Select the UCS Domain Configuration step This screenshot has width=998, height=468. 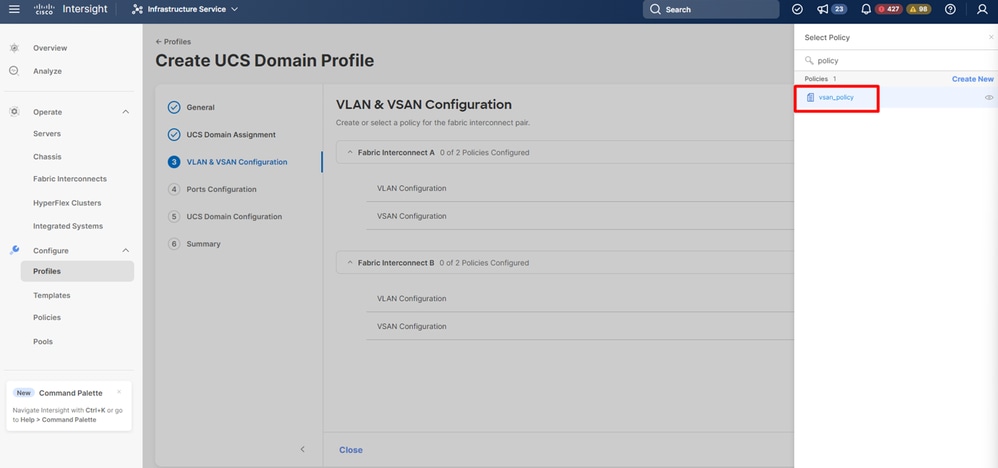coord(234,216)
